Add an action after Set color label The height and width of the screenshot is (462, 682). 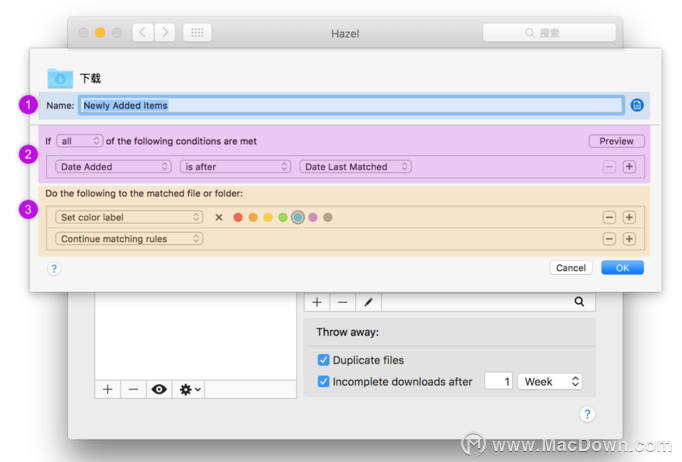[x=629, y=217]
